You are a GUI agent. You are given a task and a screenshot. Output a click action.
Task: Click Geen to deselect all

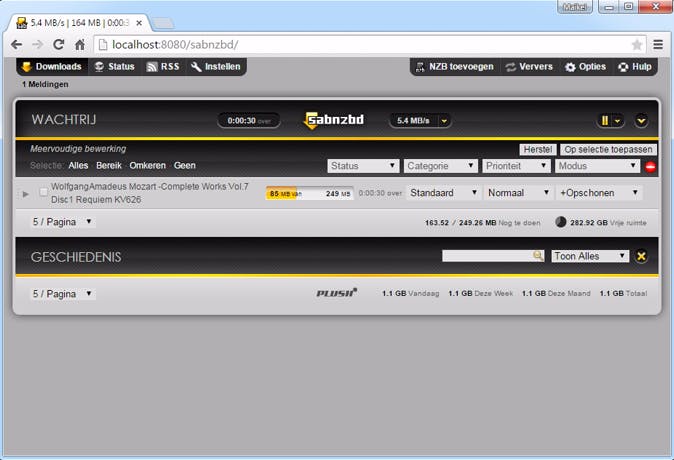pyautogui.click(x=185, y=166)
